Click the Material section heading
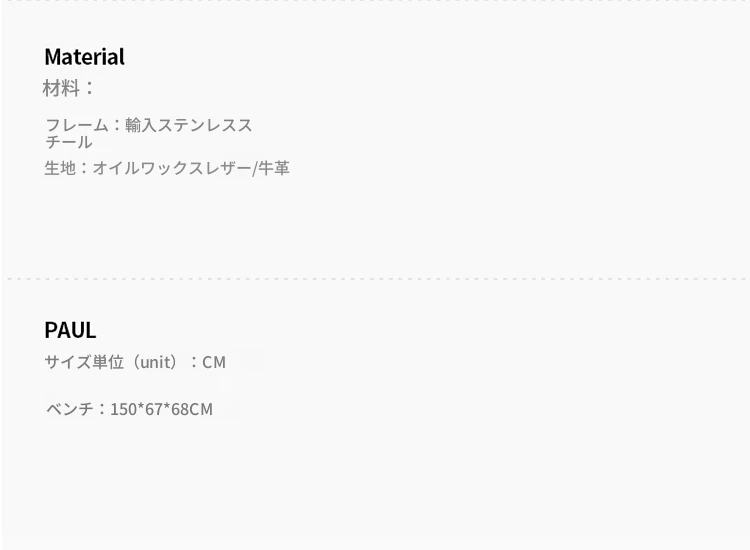750x550 pixels. click(84, 57)
